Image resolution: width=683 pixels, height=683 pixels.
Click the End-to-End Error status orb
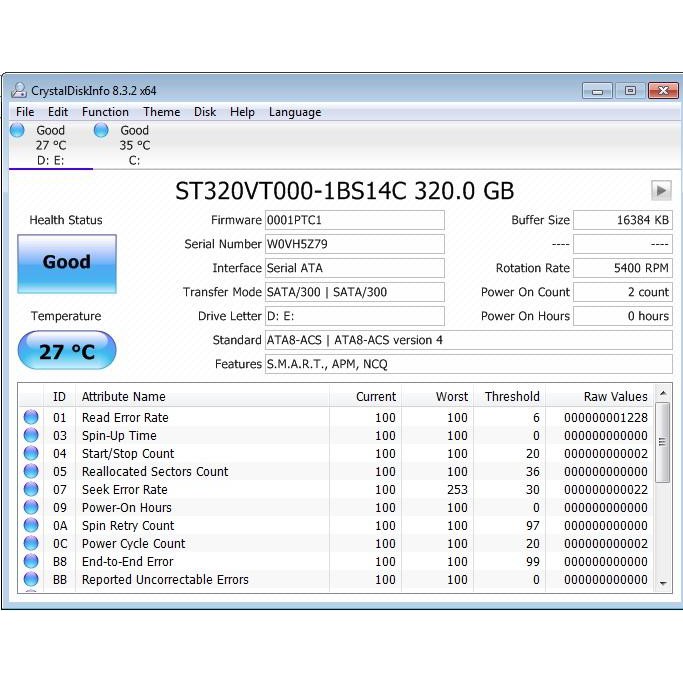point(31,562)
